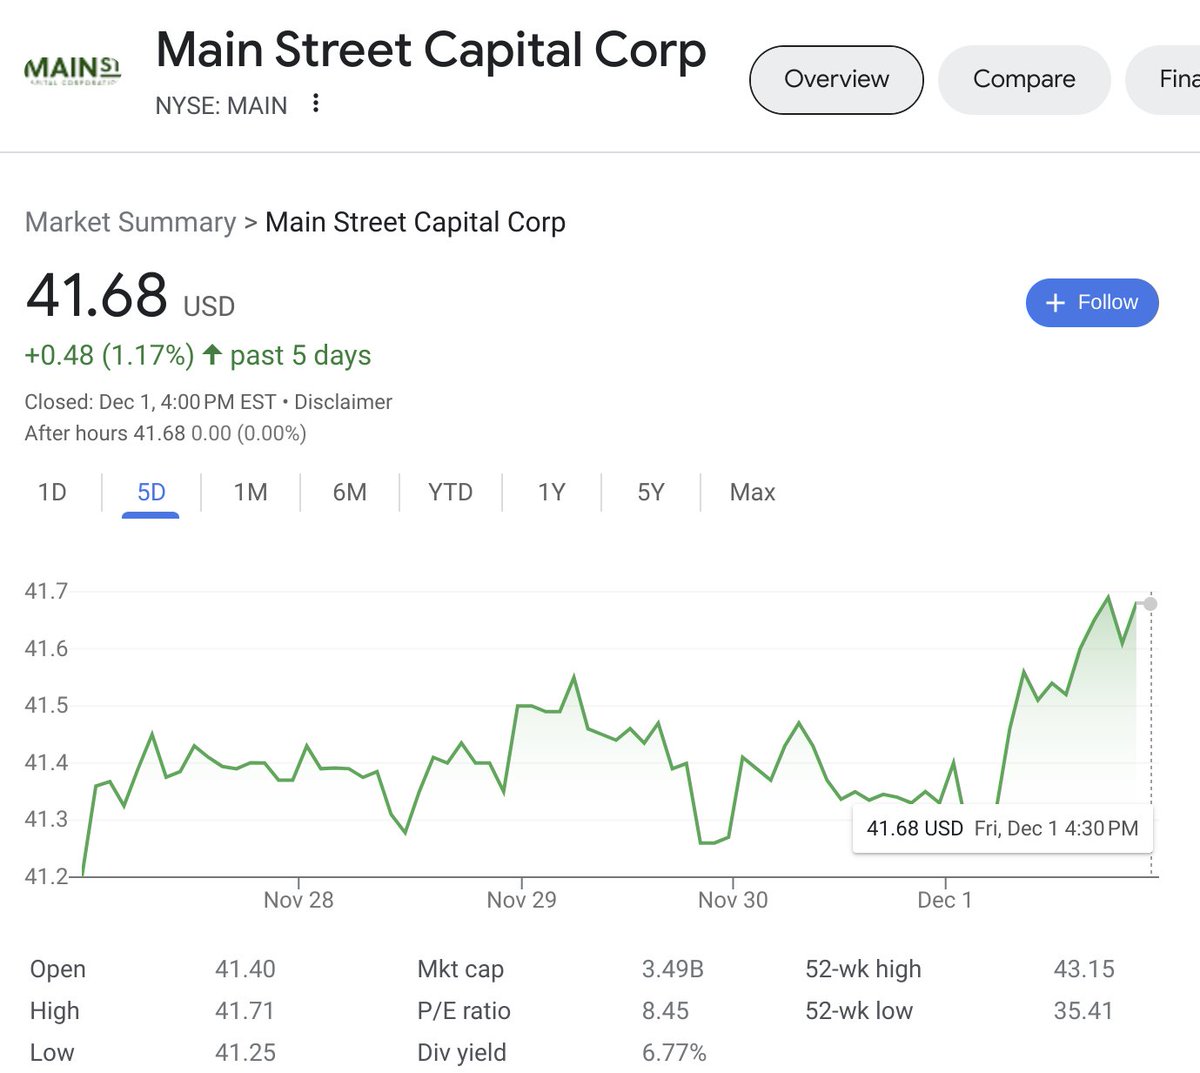The width and height of the screenshot is (1200, 1073).
Task: Switch to the 1M chart view
Action: 250,492
